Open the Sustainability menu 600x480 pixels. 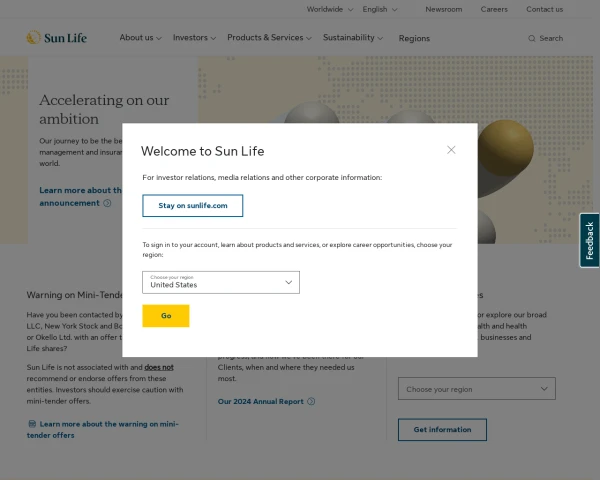pyautogui.click(x=353, y=38)
